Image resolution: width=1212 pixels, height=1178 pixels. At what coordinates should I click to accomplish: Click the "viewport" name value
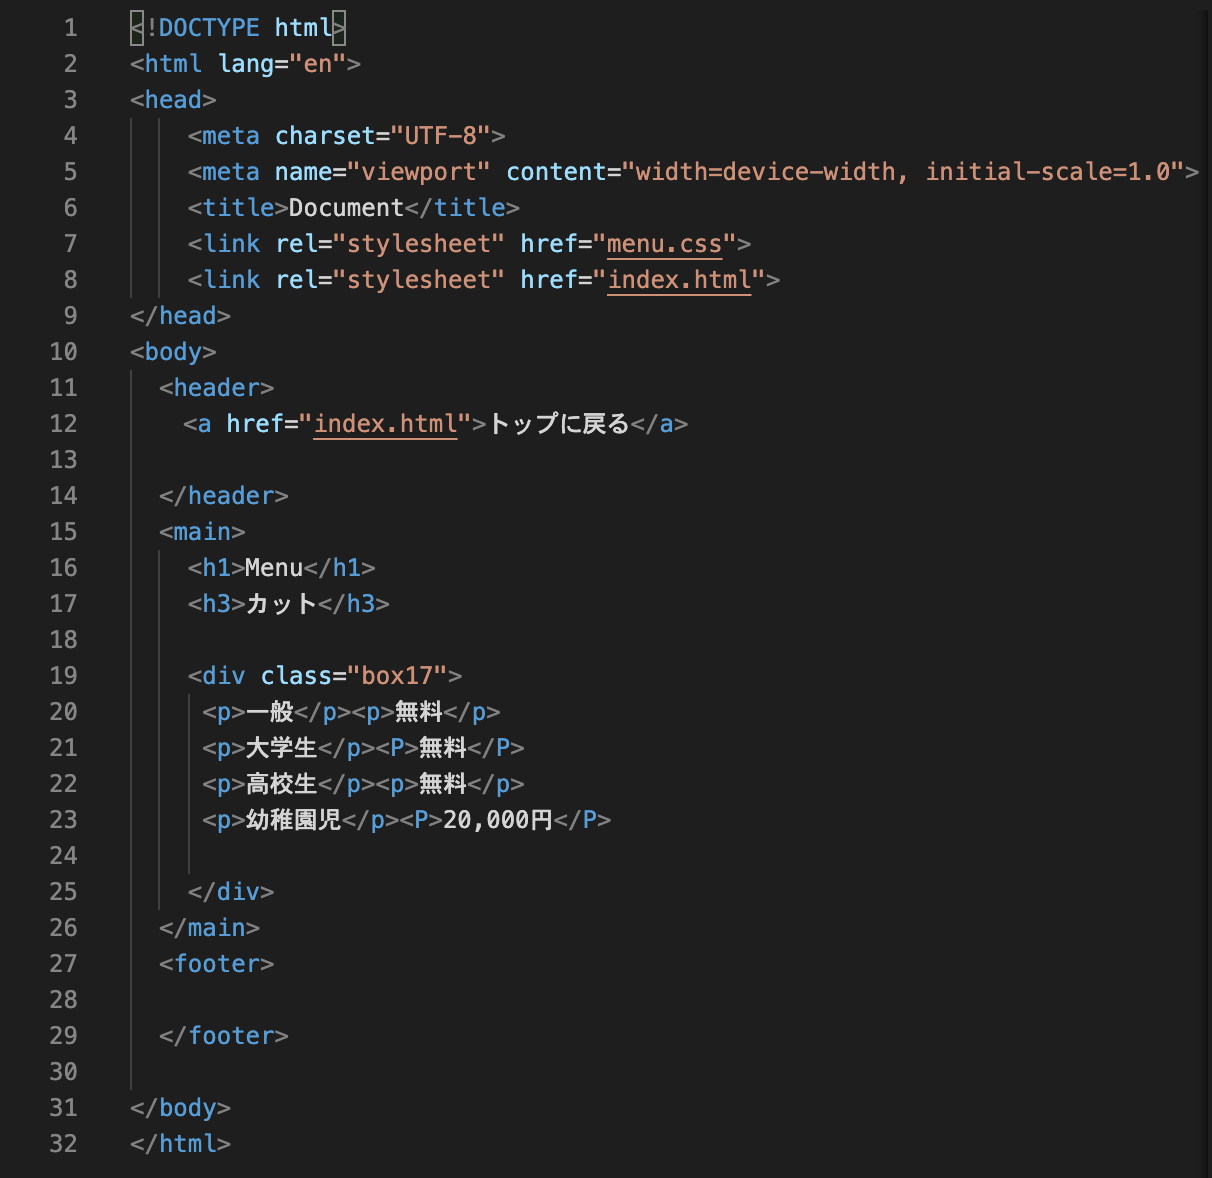(419, 172)
